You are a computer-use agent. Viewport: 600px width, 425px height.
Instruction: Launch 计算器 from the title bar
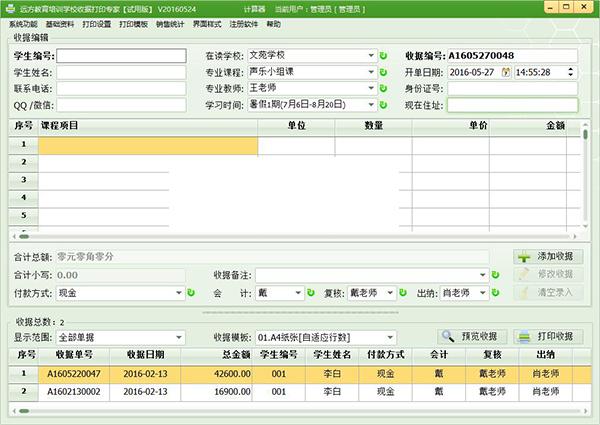click(254, 9)
